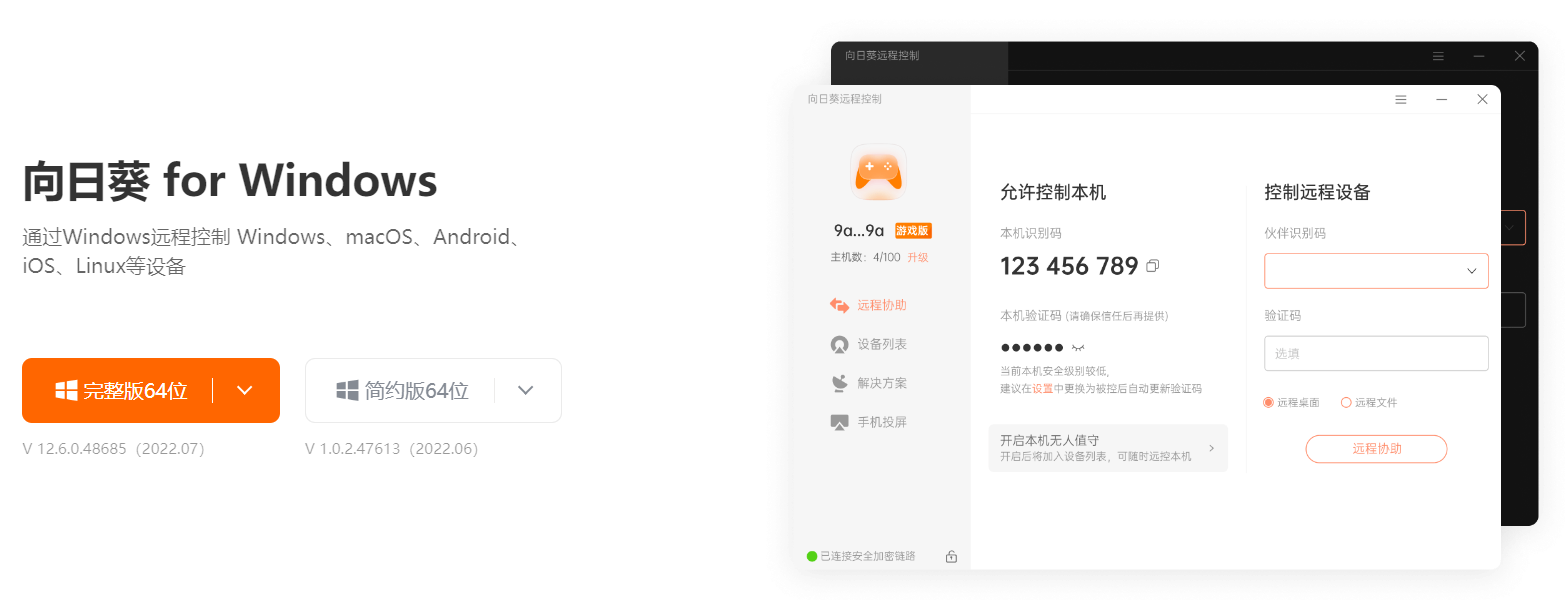This screenshot has height=600, width=1565.
Task: Click the 升级 upgrade link
Action: pyautogui.click(x=918, y=257)
